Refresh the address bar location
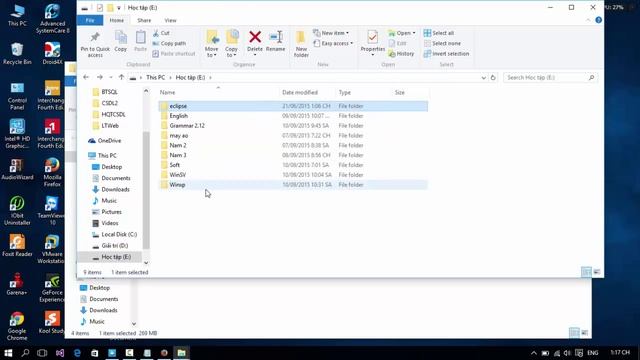This screenshot has height=360, width=640. (x=493, y=78)
